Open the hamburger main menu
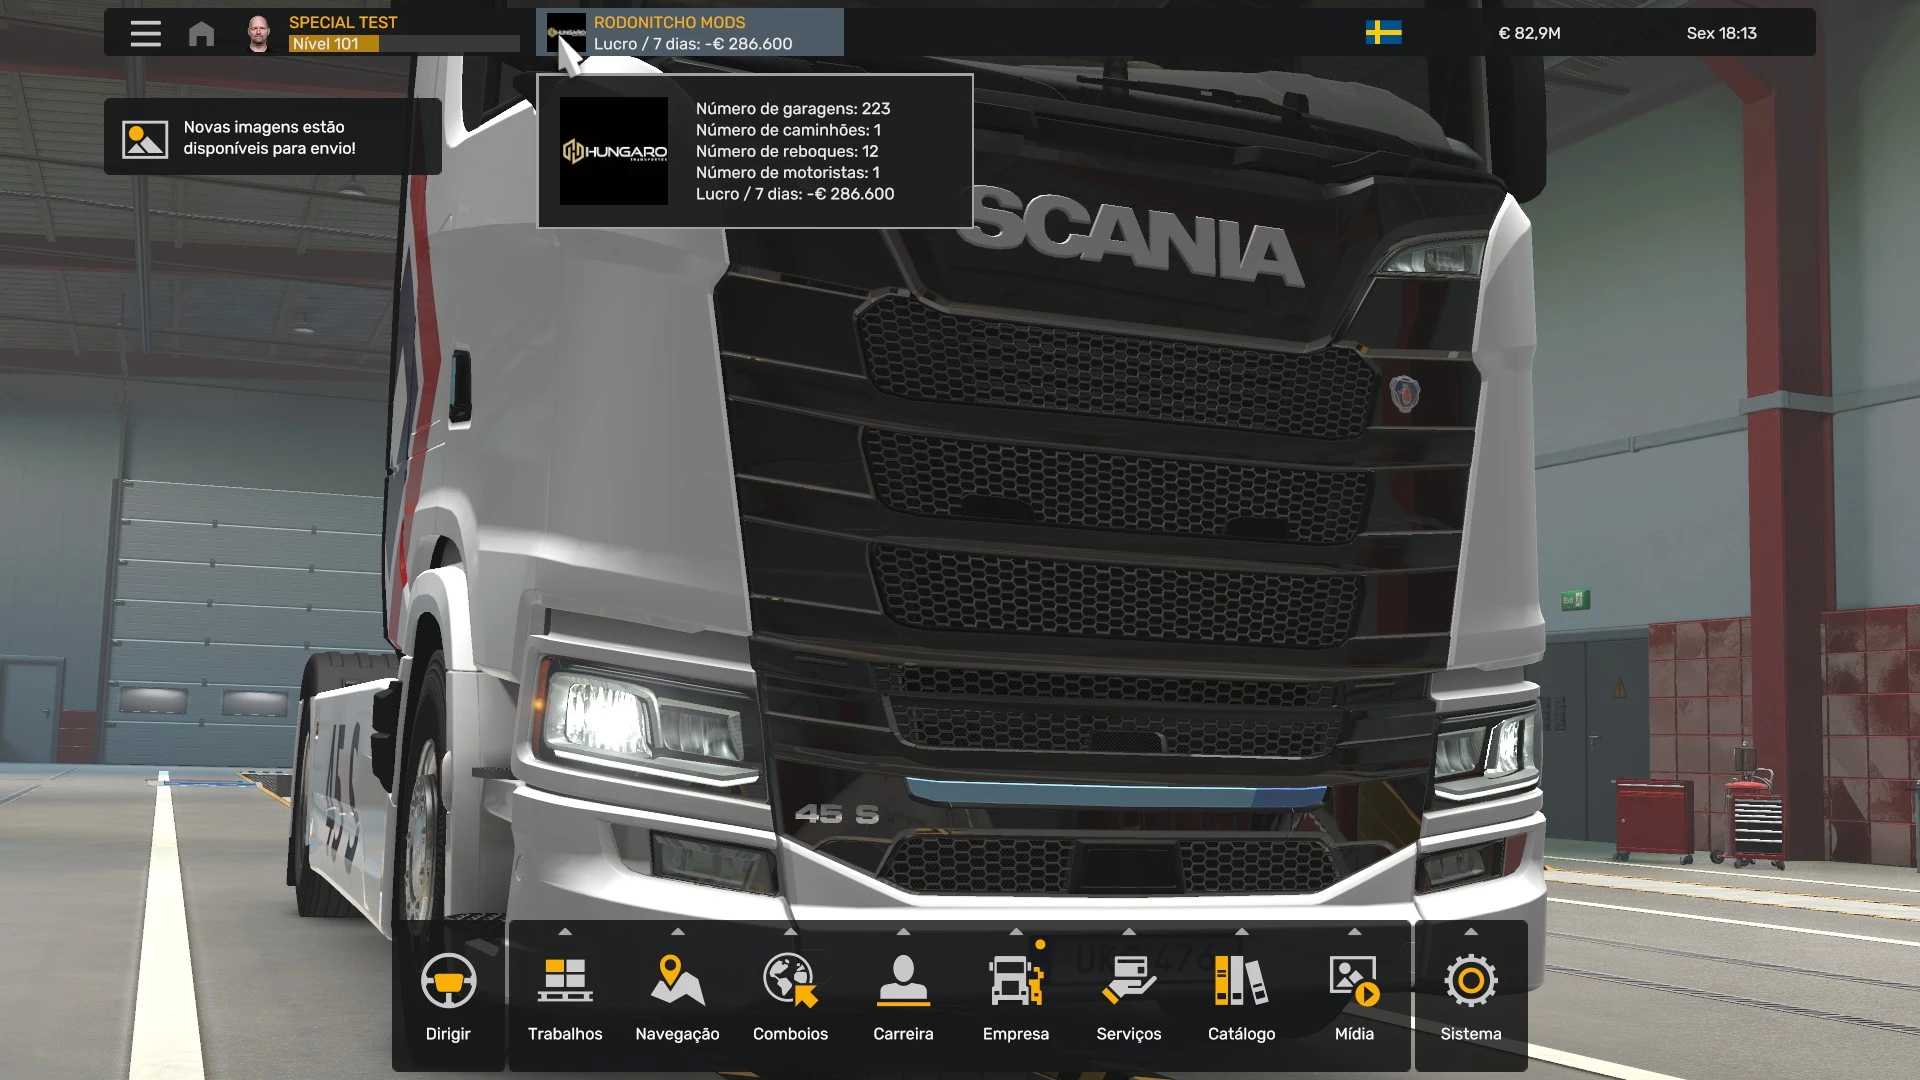The height and width of the screenshot is (1080, 1920). click(x=145, y=33)
